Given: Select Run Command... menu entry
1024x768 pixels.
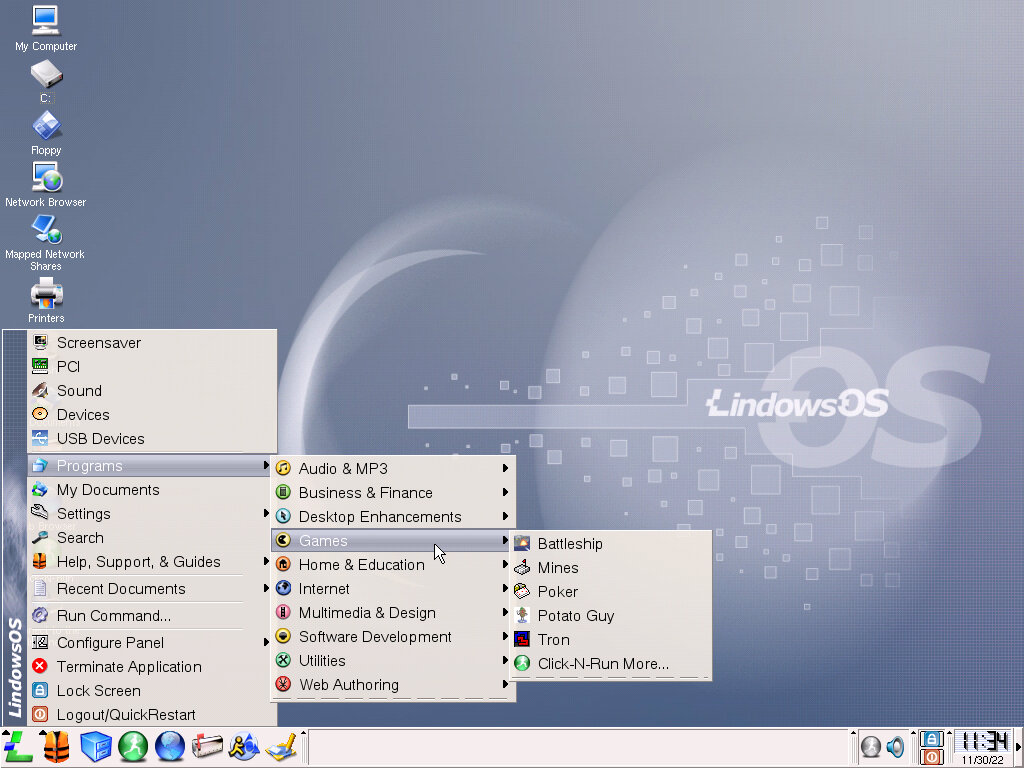Looking at the screenshot, I should pyautogui.click(x=113, y=616).
